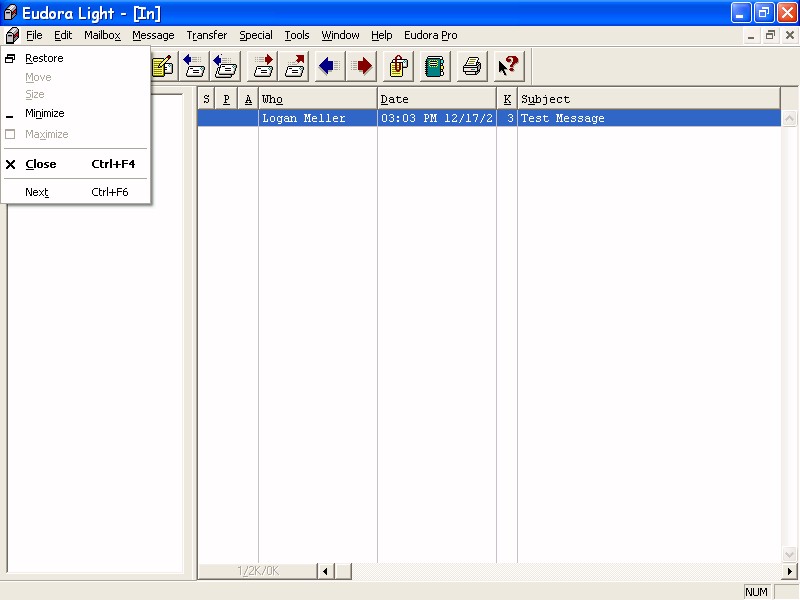Open the Tools menu
Viewport: 800px width, 600px height.
297,35
